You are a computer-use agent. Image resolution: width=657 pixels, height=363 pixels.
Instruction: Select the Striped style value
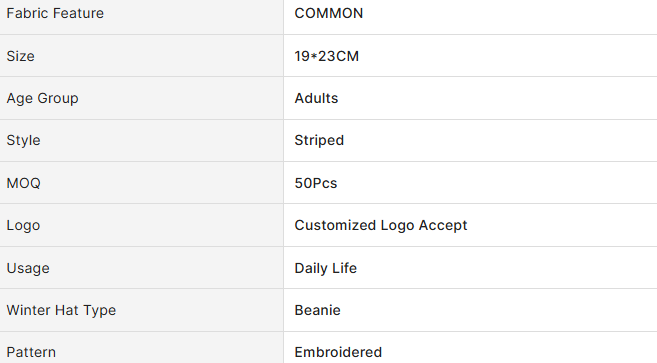(319, 140)
